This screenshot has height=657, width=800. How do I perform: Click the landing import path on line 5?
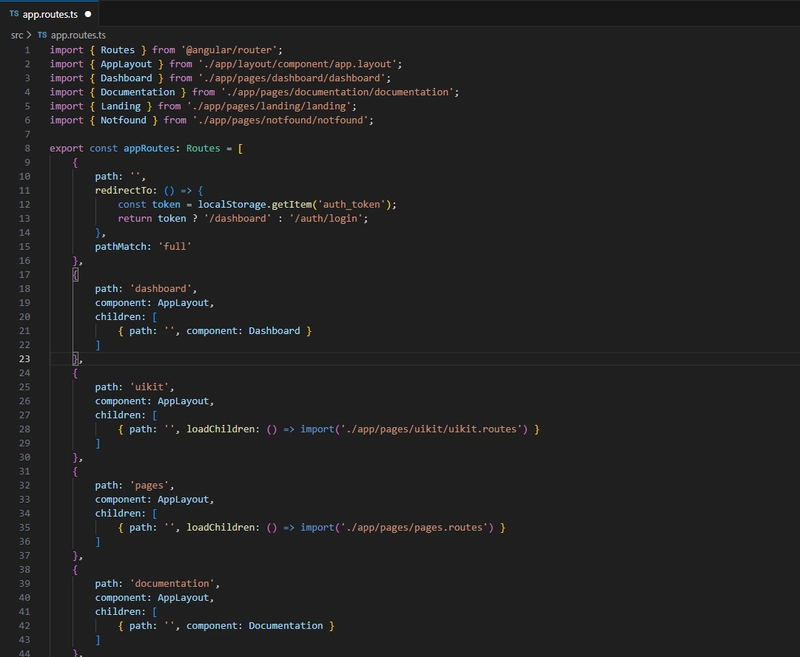point(270,106)
